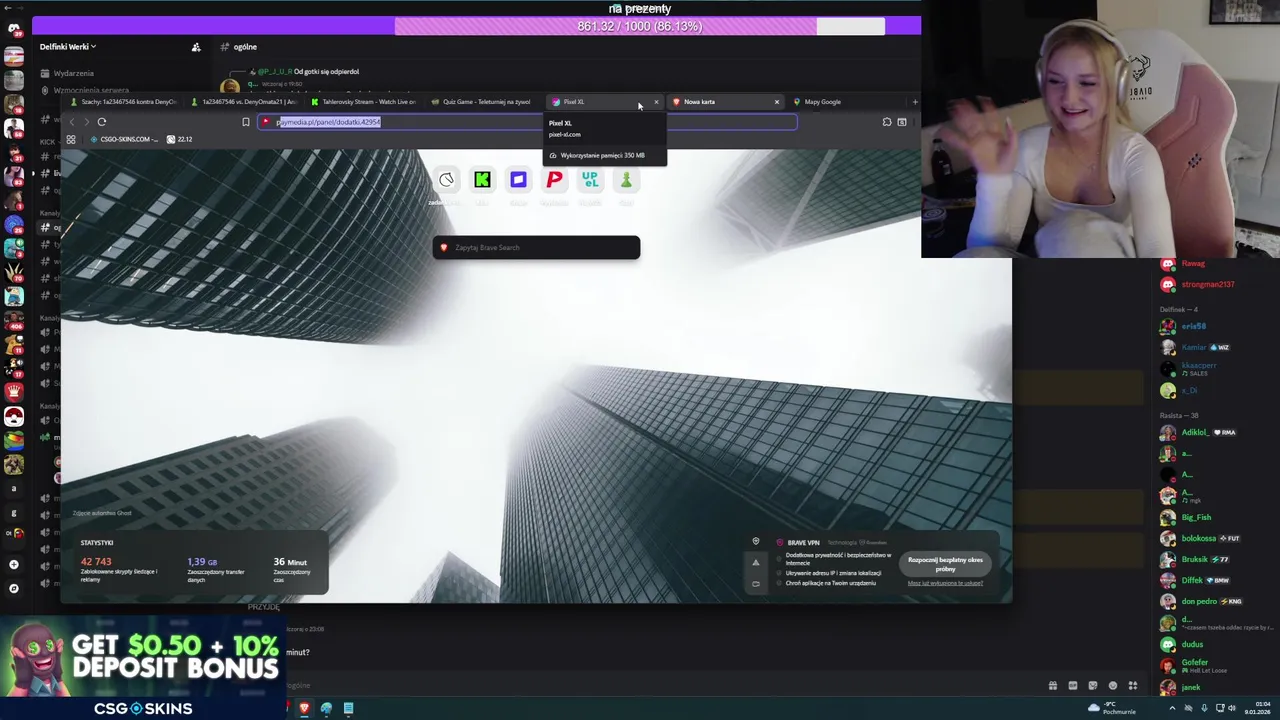Open the bookmarks apps grid icon
1280x720 pixels.
[x=71, y=139]
